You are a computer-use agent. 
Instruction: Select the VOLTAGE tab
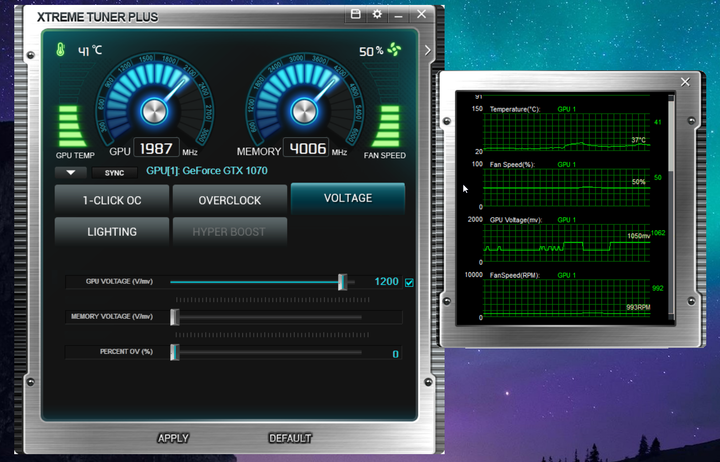pyautogui.click(x=348, y=198)
